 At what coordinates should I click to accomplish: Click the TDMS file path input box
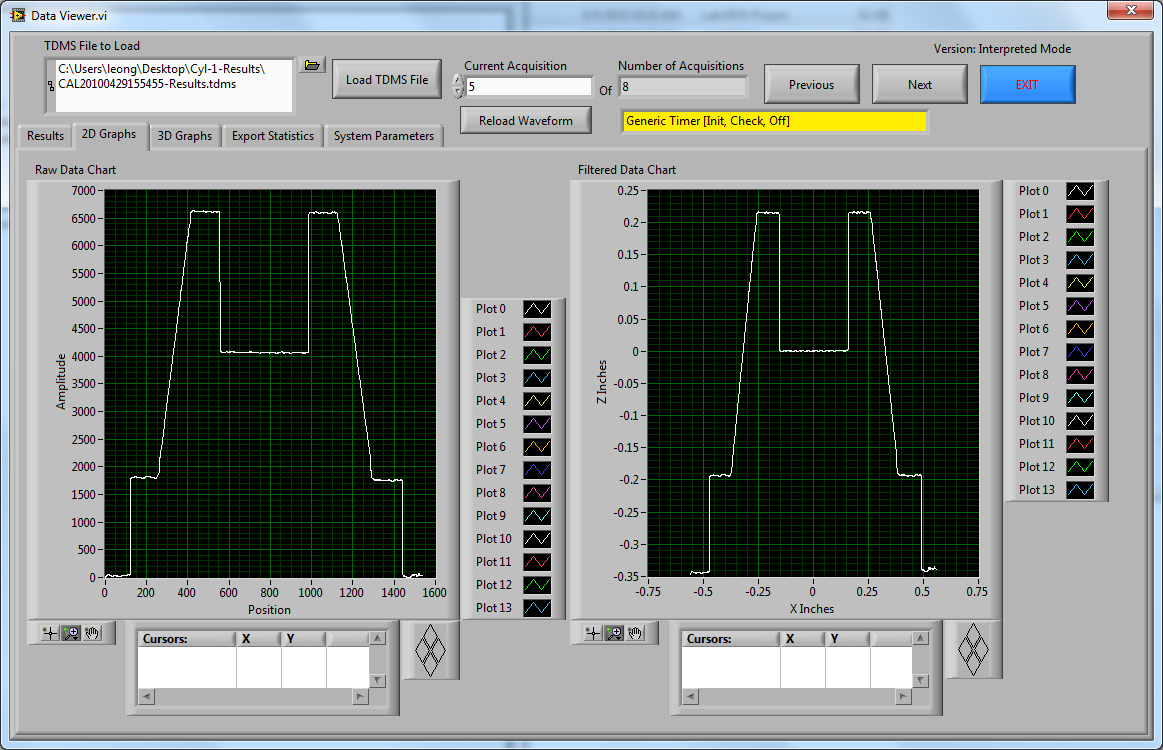[x=174, y=85]
